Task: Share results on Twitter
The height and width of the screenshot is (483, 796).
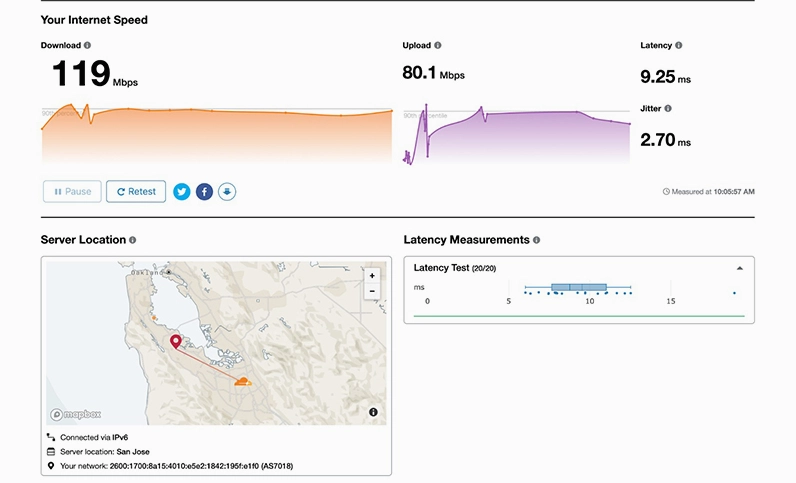Action: tap(181, 191)
